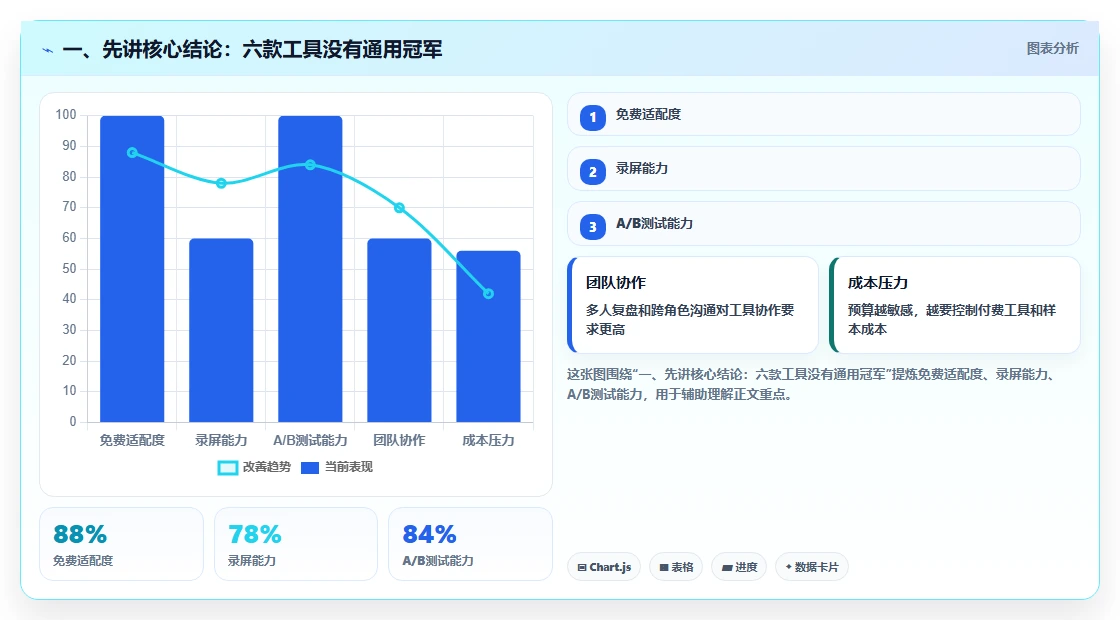Click the 成本压力 bar in the chart

coord(489,336)
